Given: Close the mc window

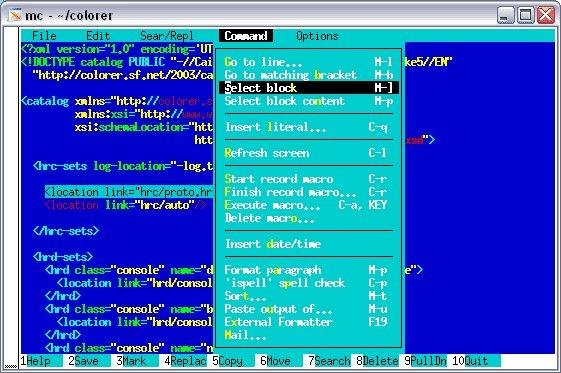Looking at the screenshot, I should pos(546,15).
